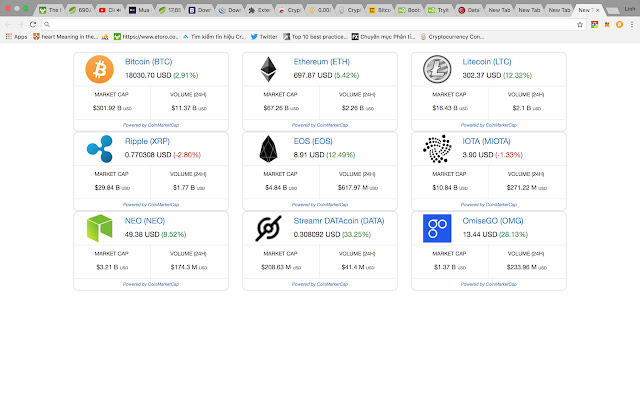The height and width of the screenshot is (400, 640).
Task: Open the EOS (EOS) link
Action: 313,141
